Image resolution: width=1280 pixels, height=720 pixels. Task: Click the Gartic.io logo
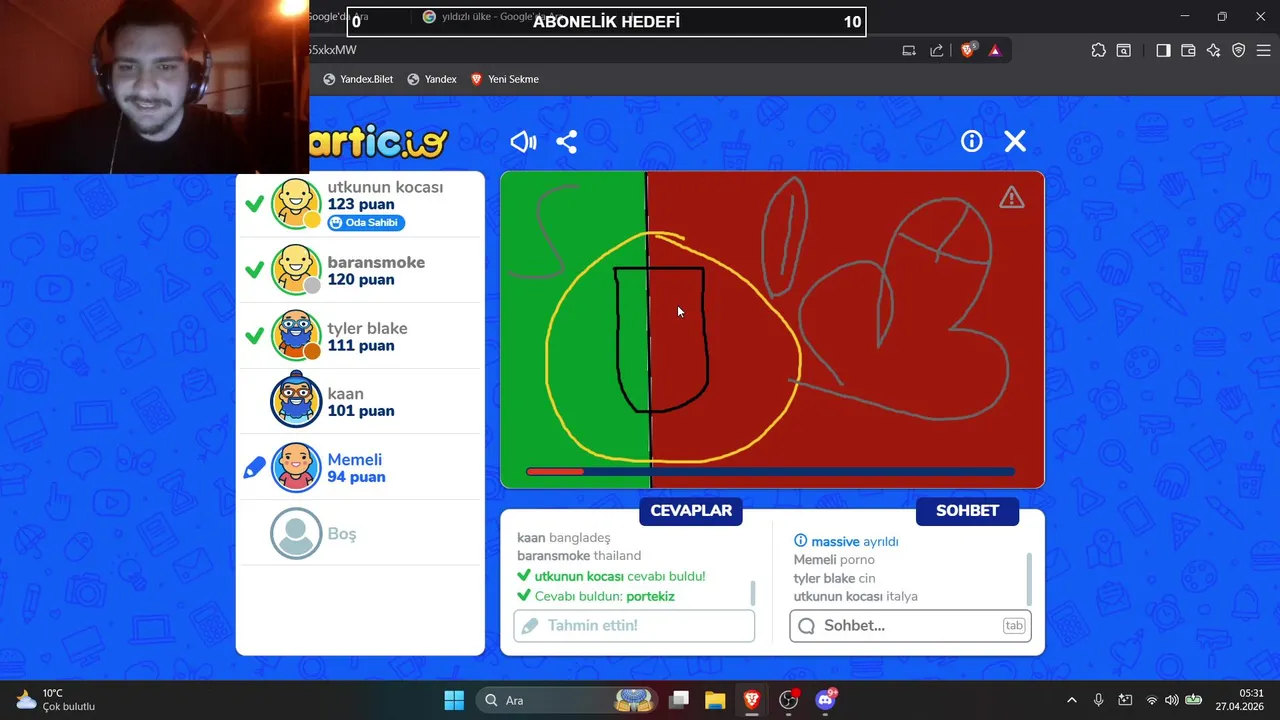(380, 143)
